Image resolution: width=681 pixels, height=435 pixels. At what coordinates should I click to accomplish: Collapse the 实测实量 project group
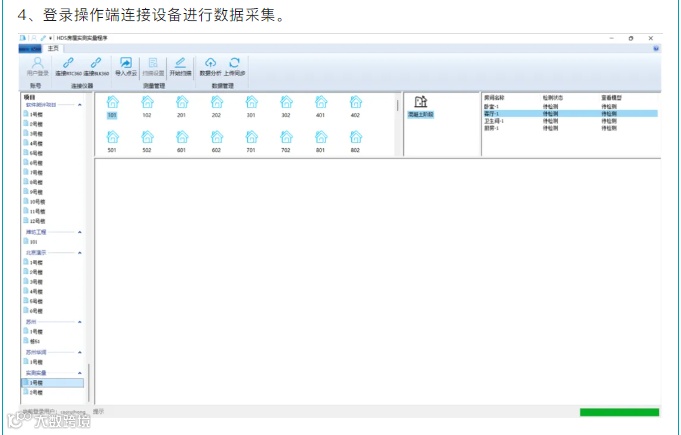tap(79, 372)
